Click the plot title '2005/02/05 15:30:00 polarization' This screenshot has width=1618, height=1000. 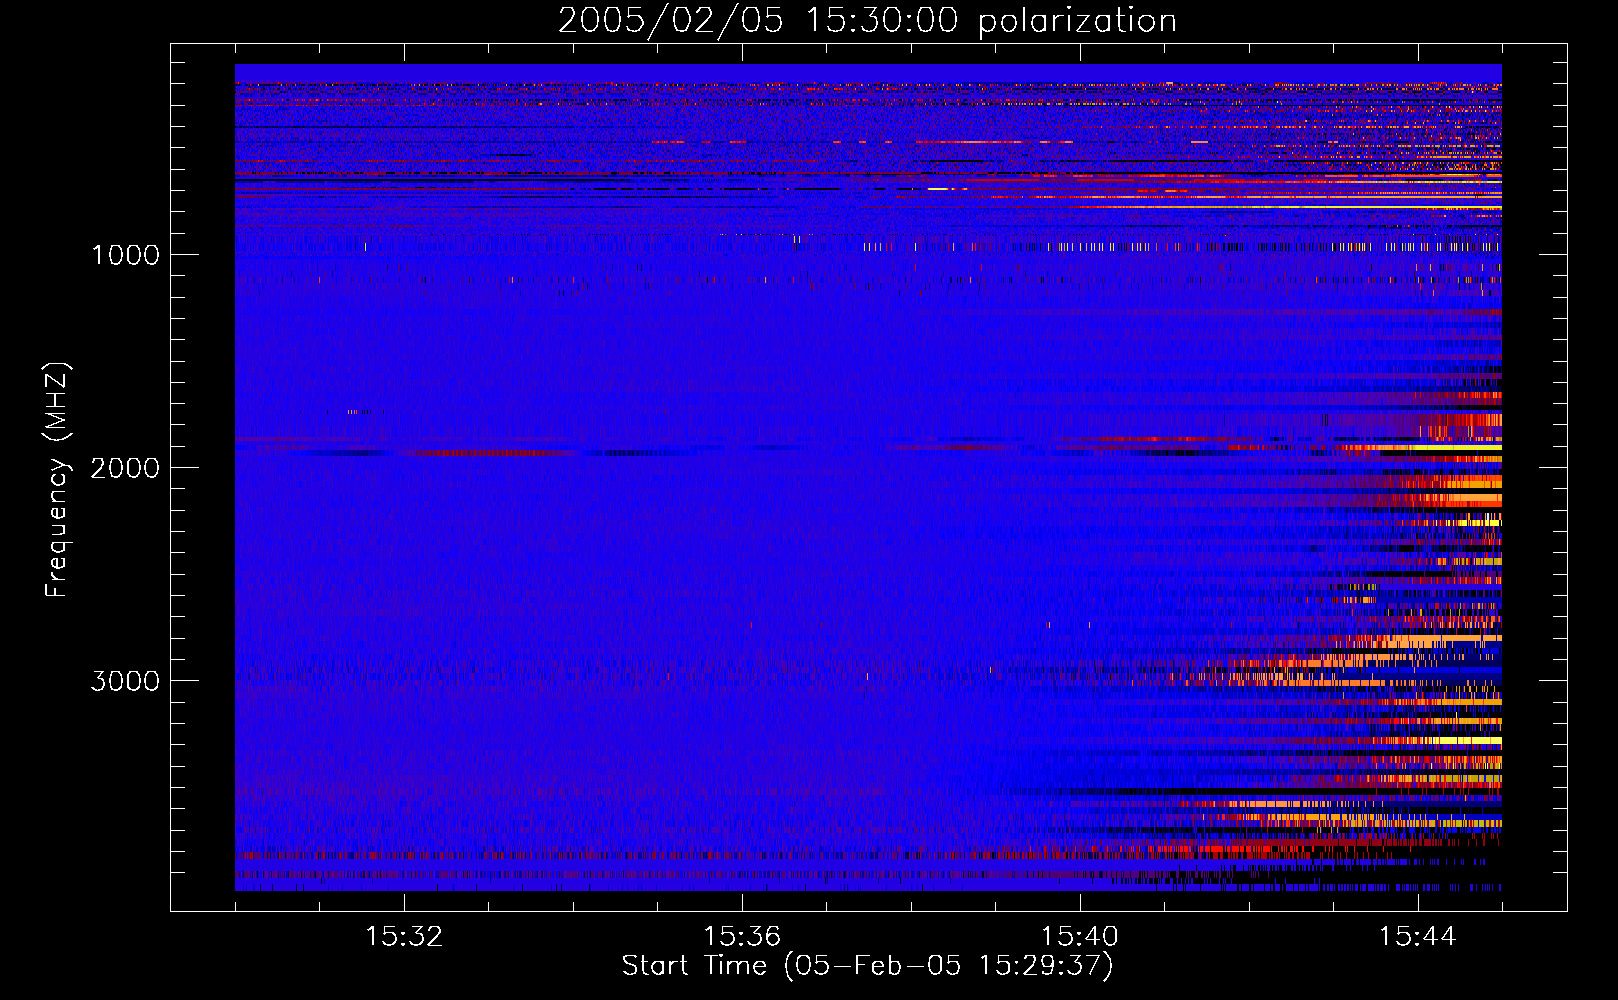[867, 21]
